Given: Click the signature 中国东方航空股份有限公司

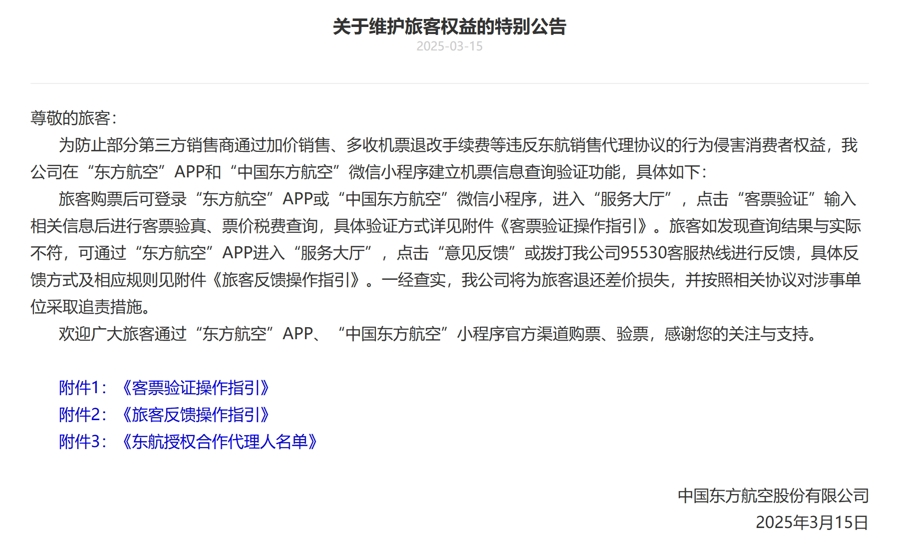Looking at the screenshot, I should coord(773,496).
